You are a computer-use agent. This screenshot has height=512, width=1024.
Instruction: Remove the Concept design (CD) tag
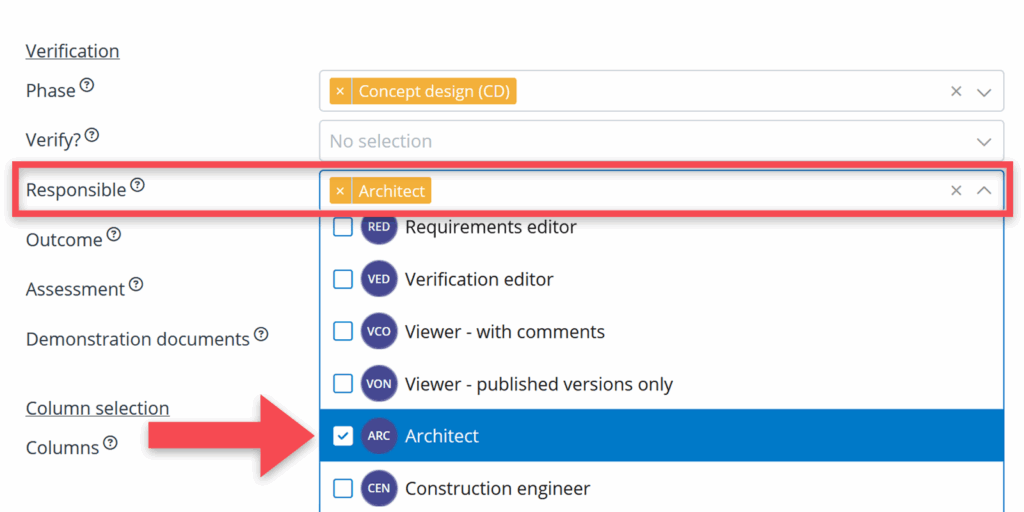tap(340, 92)
